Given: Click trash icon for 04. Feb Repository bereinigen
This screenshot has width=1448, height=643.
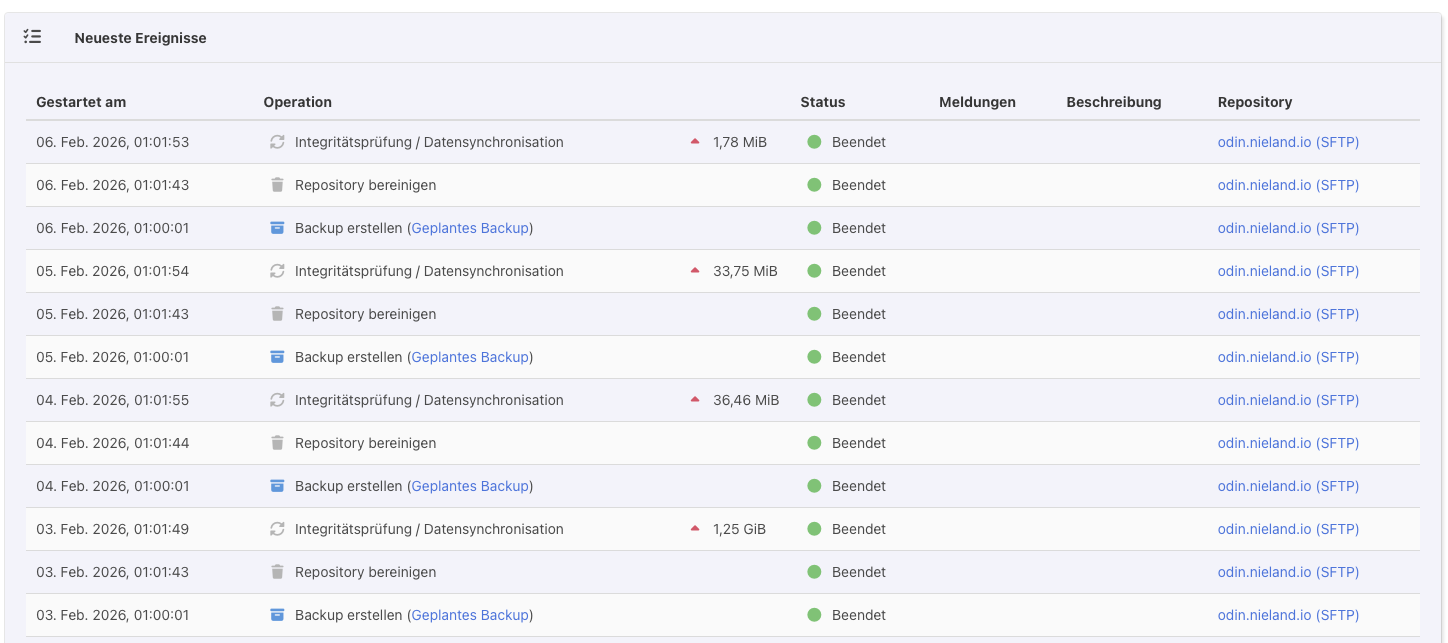Looking at the screenshot, I should pyautogui.click(x=277, y=443).
